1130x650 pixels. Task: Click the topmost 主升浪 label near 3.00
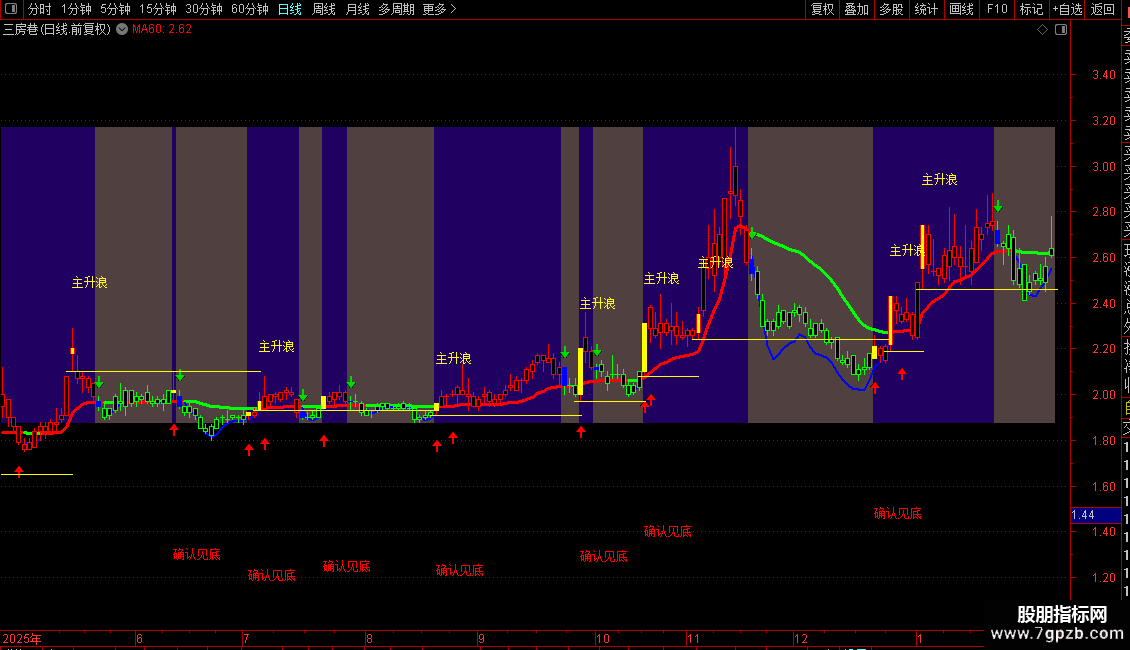(x=939, y=180)
